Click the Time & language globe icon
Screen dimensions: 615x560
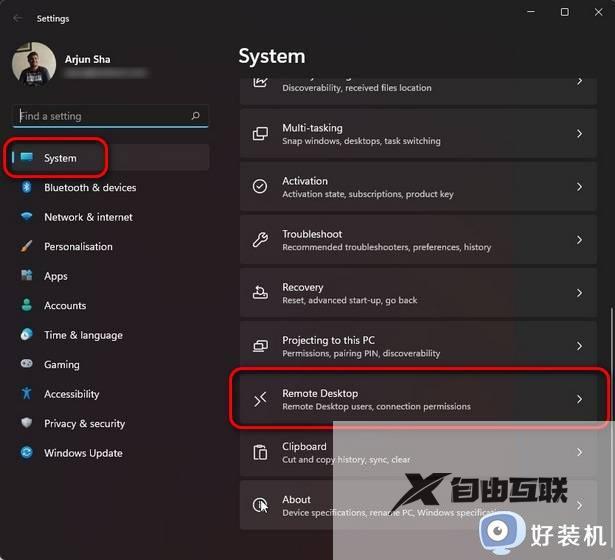[27, 335]
